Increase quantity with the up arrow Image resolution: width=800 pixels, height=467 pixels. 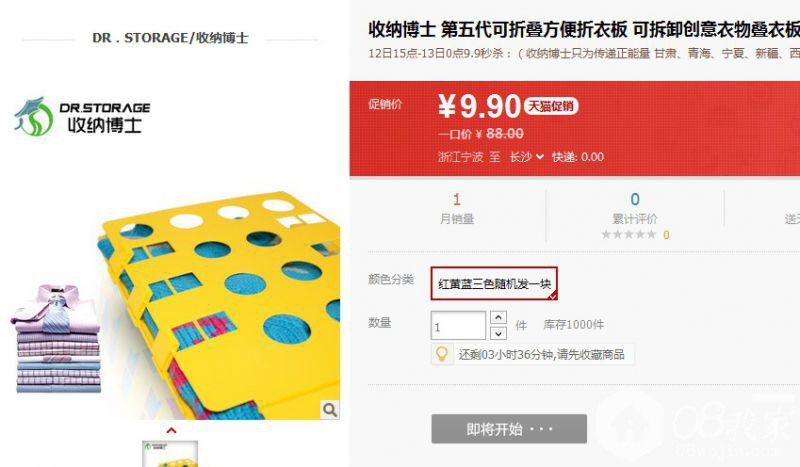[498, 317]
